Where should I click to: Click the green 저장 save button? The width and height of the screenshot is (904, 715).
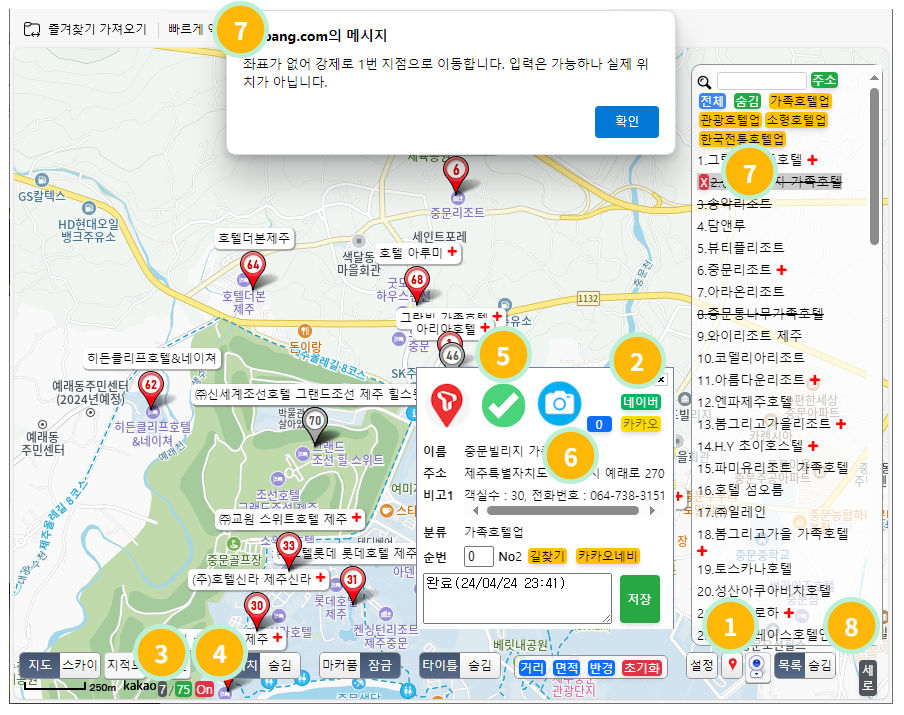point(639,599)
